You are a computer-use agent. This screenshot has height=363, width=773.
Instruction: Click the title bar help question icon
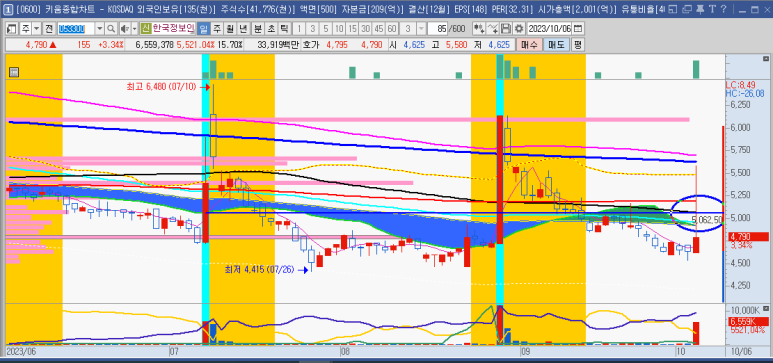point(723,9)
